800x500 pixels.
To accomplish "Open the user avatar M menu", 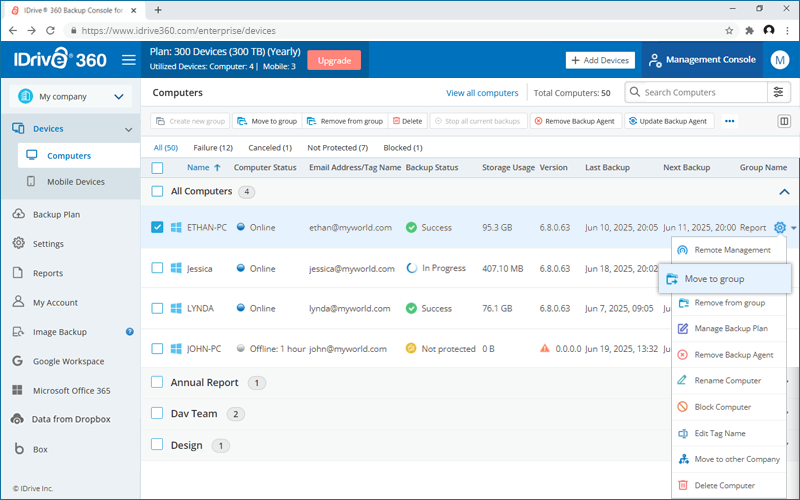I will pyautogui.click(x=780, y=60).
